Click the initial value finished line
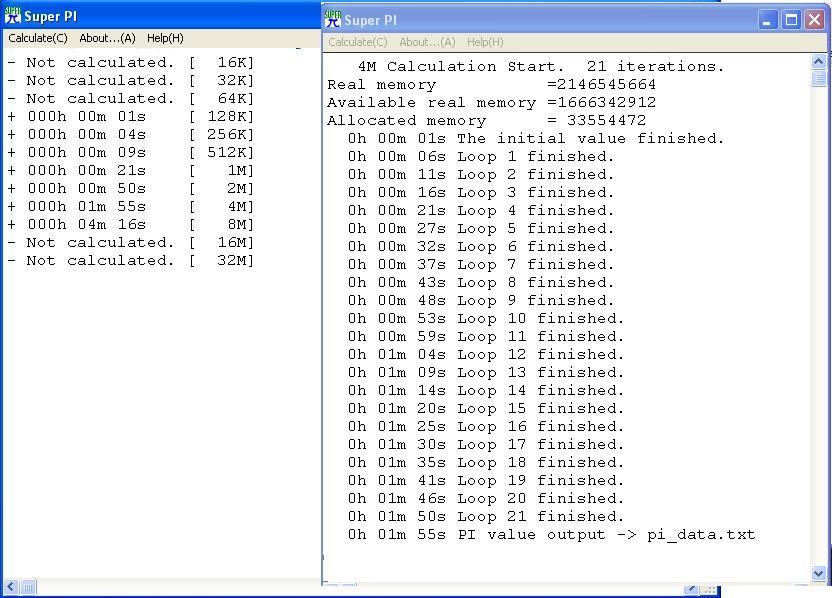 pos(536,139)
